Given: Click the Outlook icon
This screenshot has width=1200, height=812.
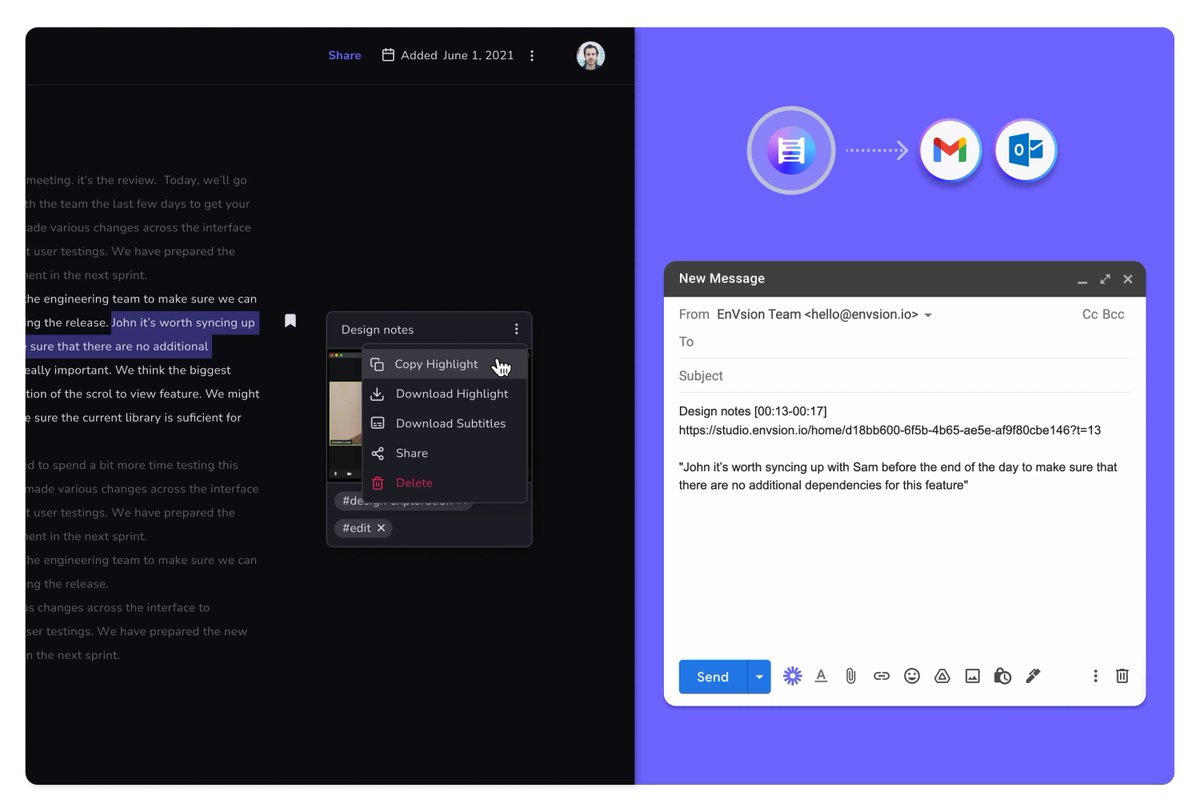Looking at the screenshot, I should pyautogui.click(x=1026, y=151).
